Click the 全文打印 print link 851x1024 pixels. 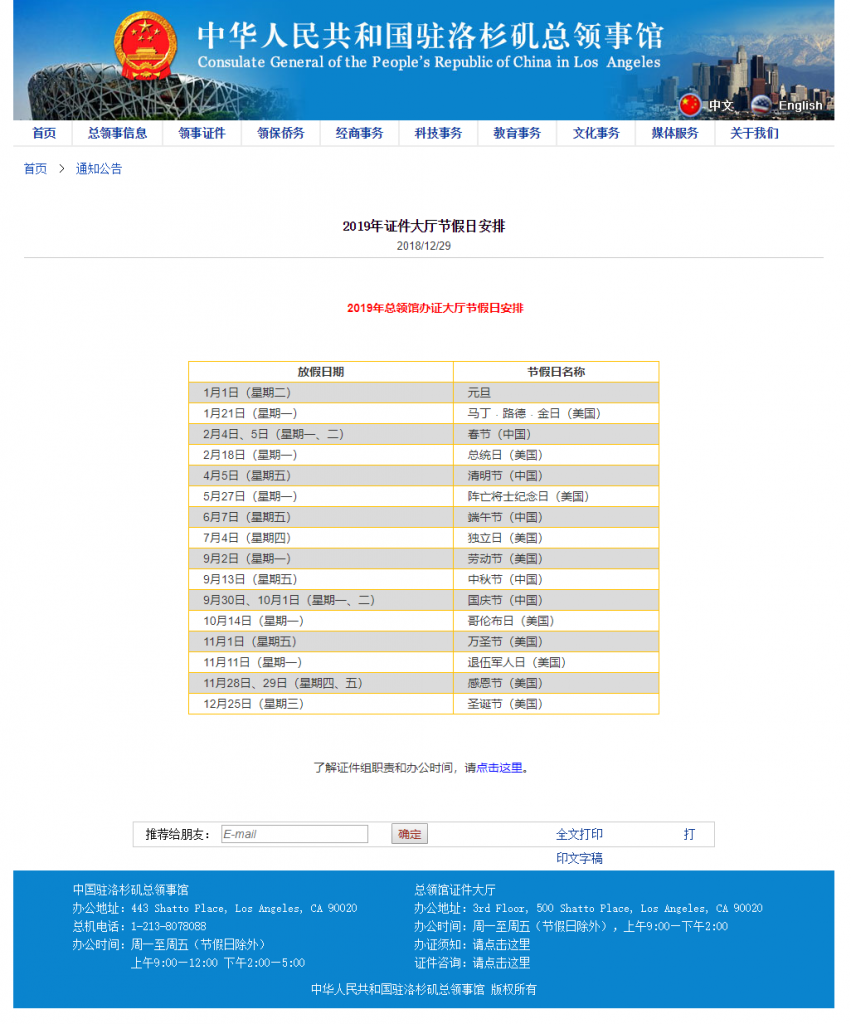coord(579,834)
